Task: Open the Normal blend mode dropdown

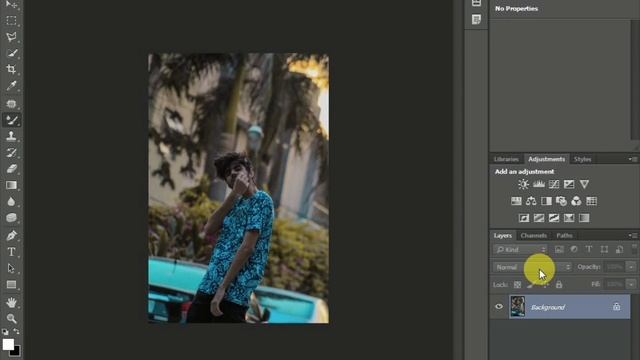Action: coord(532,267)
